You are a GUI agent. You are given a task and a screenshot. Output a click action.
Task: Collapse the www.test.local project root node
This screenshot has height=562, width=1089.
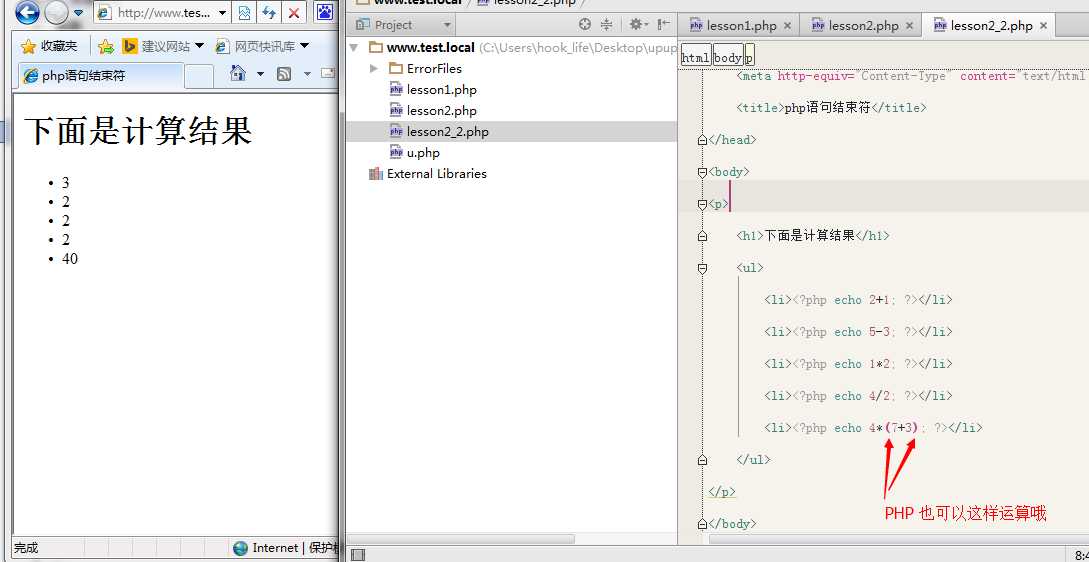pos(355,48)
